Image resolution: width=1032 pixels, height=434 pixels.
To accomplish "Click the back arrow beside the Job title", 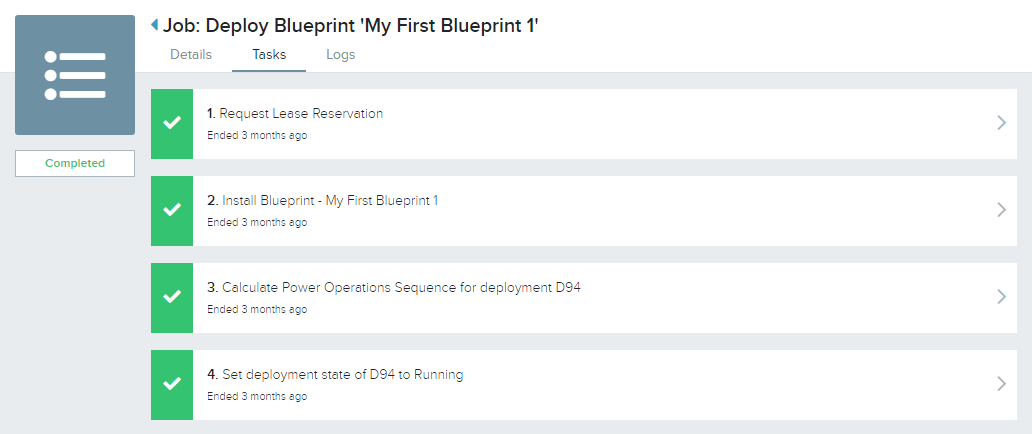I will [155, 25].
